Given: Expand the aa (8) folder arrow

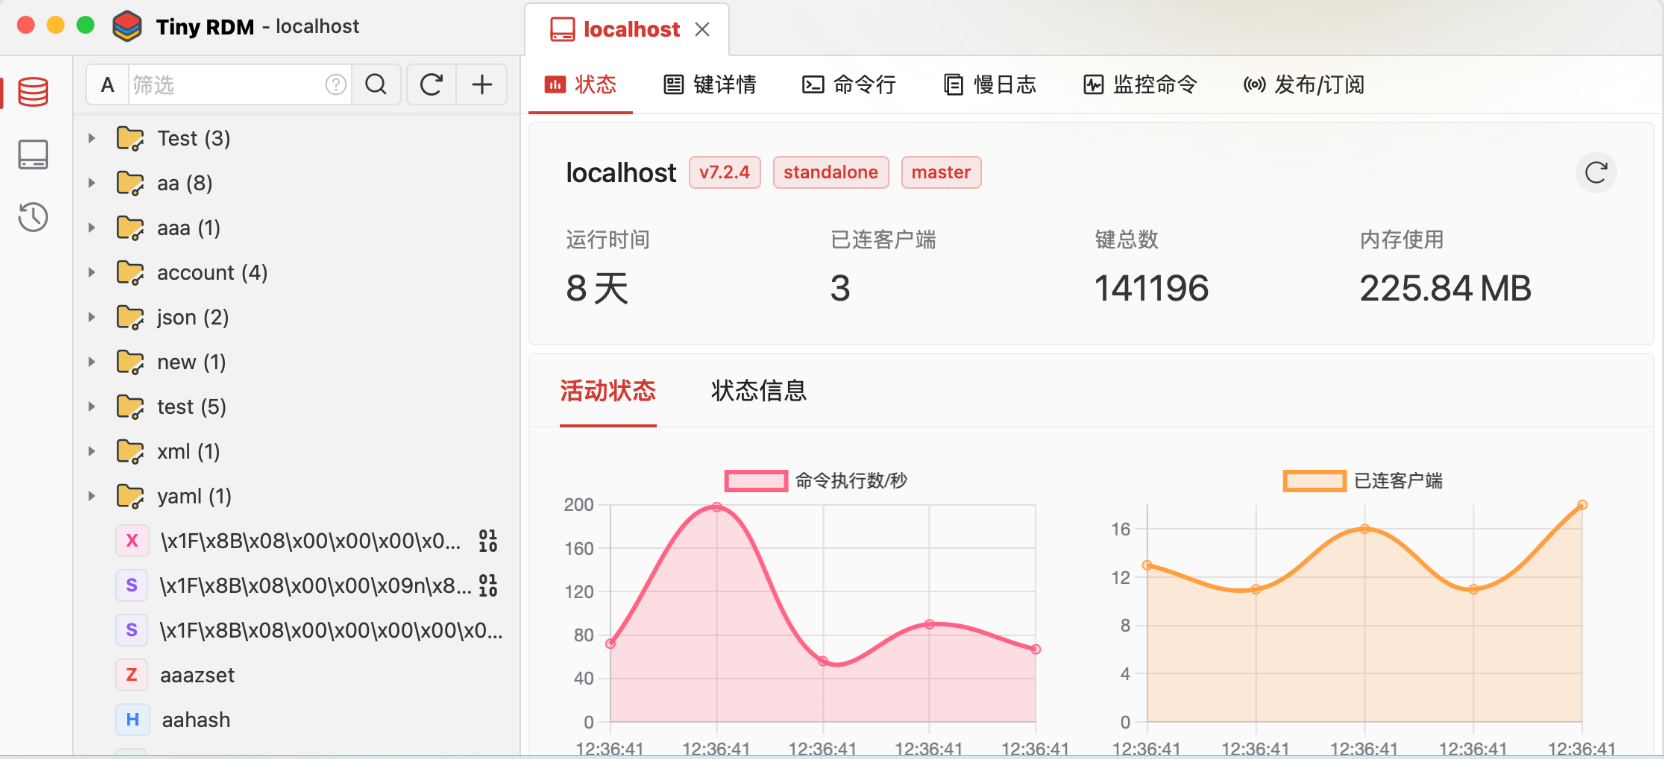Looking at the screenshot, I should [x=92, y=183].
